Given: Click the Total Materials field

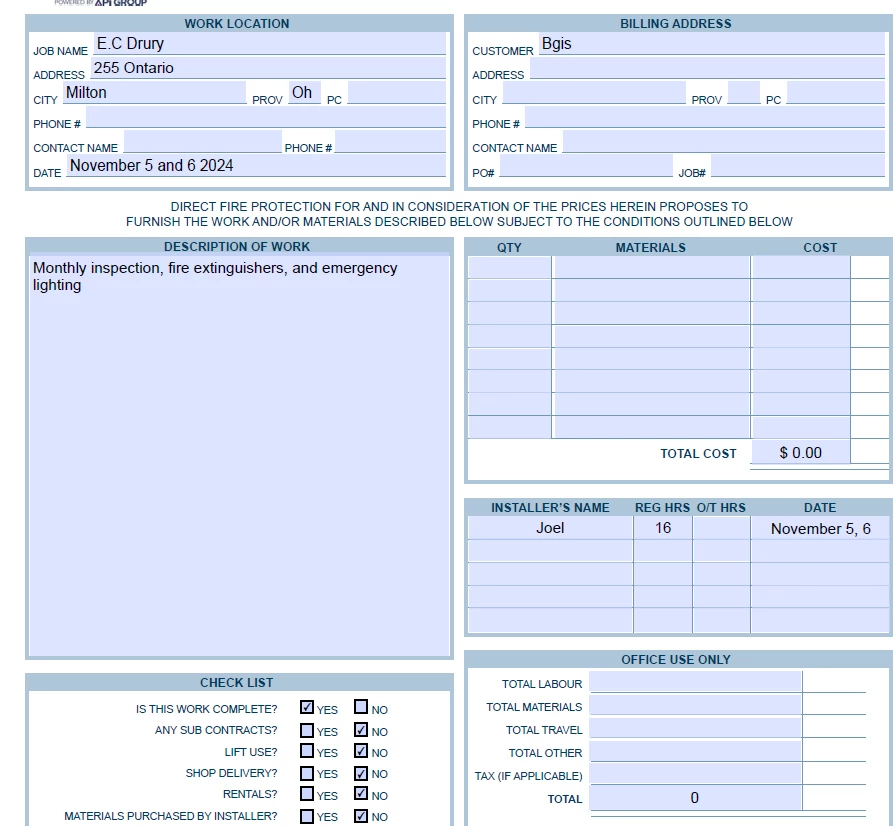Looking at the screenshot, I should point(696,705).
